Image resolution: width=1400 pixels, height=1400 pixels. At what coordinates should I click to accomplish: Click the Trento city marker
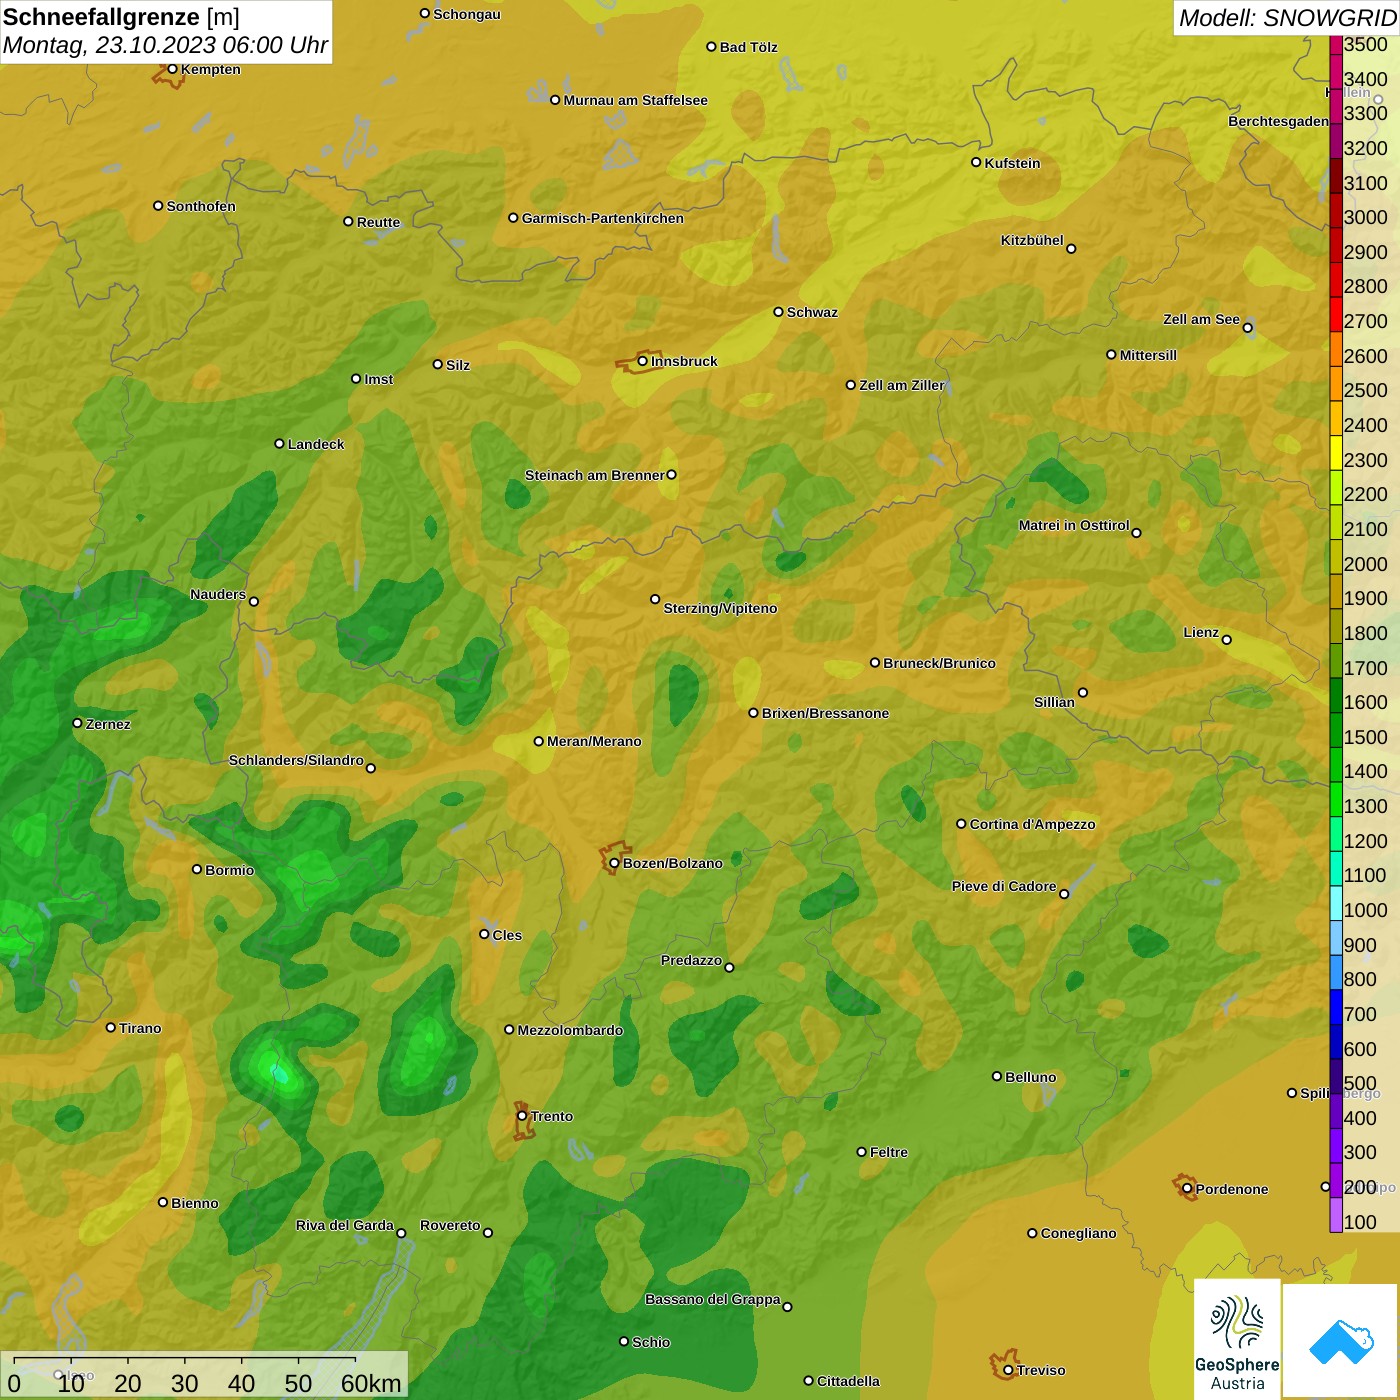click(522, 1116)
